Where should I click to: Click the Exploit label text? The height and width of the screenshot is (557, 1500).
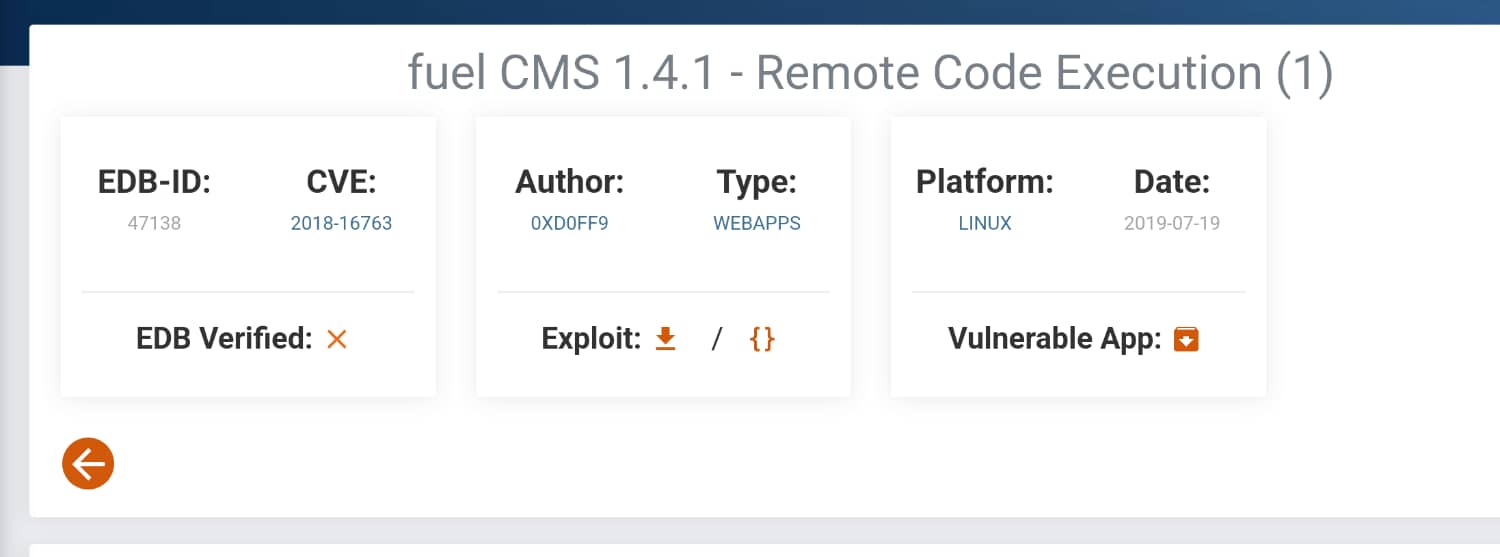click(x=590, y=339)
